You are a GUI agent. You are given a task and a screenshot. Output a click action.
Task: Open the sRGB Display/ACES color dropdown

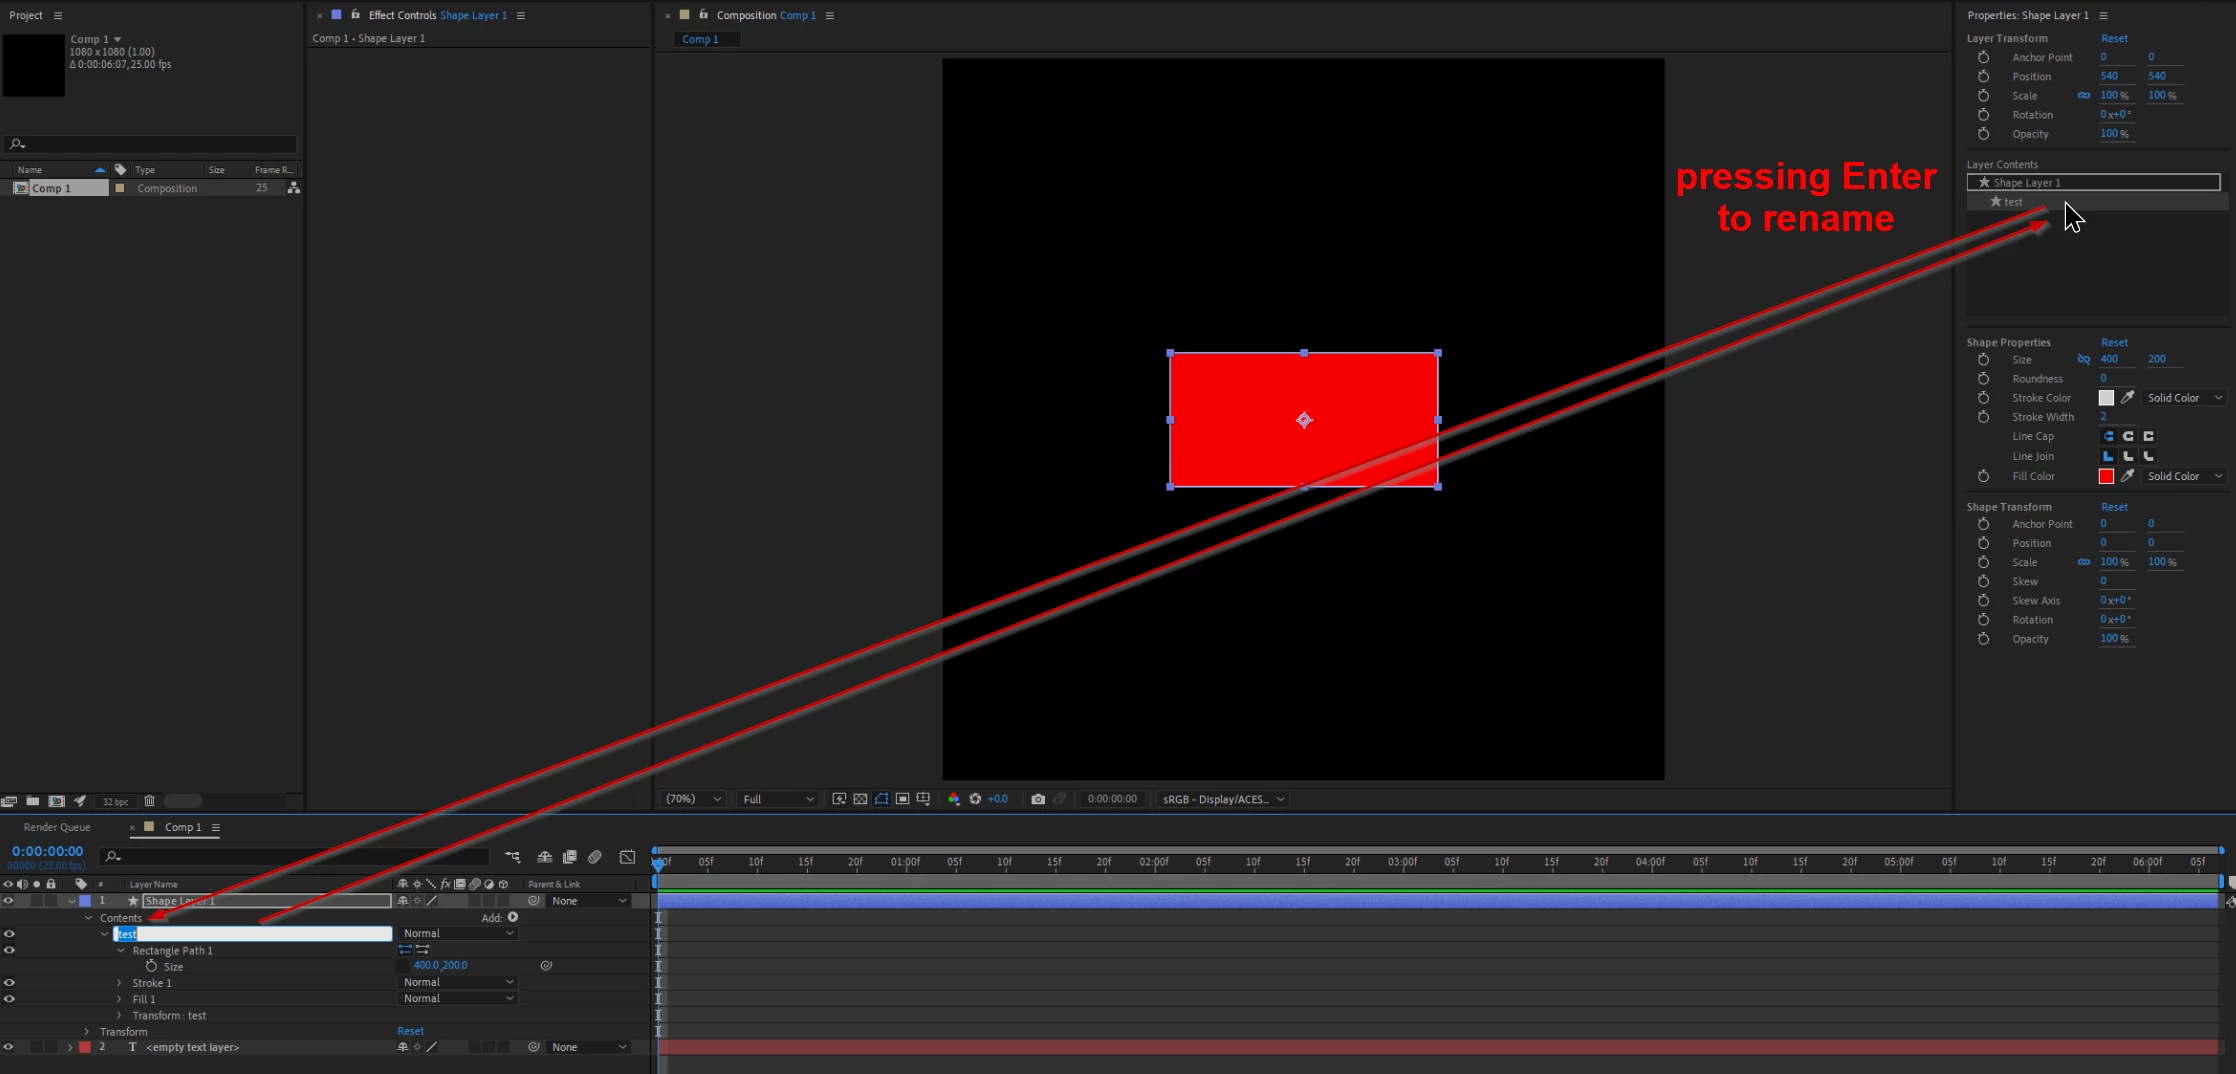click(x=1223, y=799)
